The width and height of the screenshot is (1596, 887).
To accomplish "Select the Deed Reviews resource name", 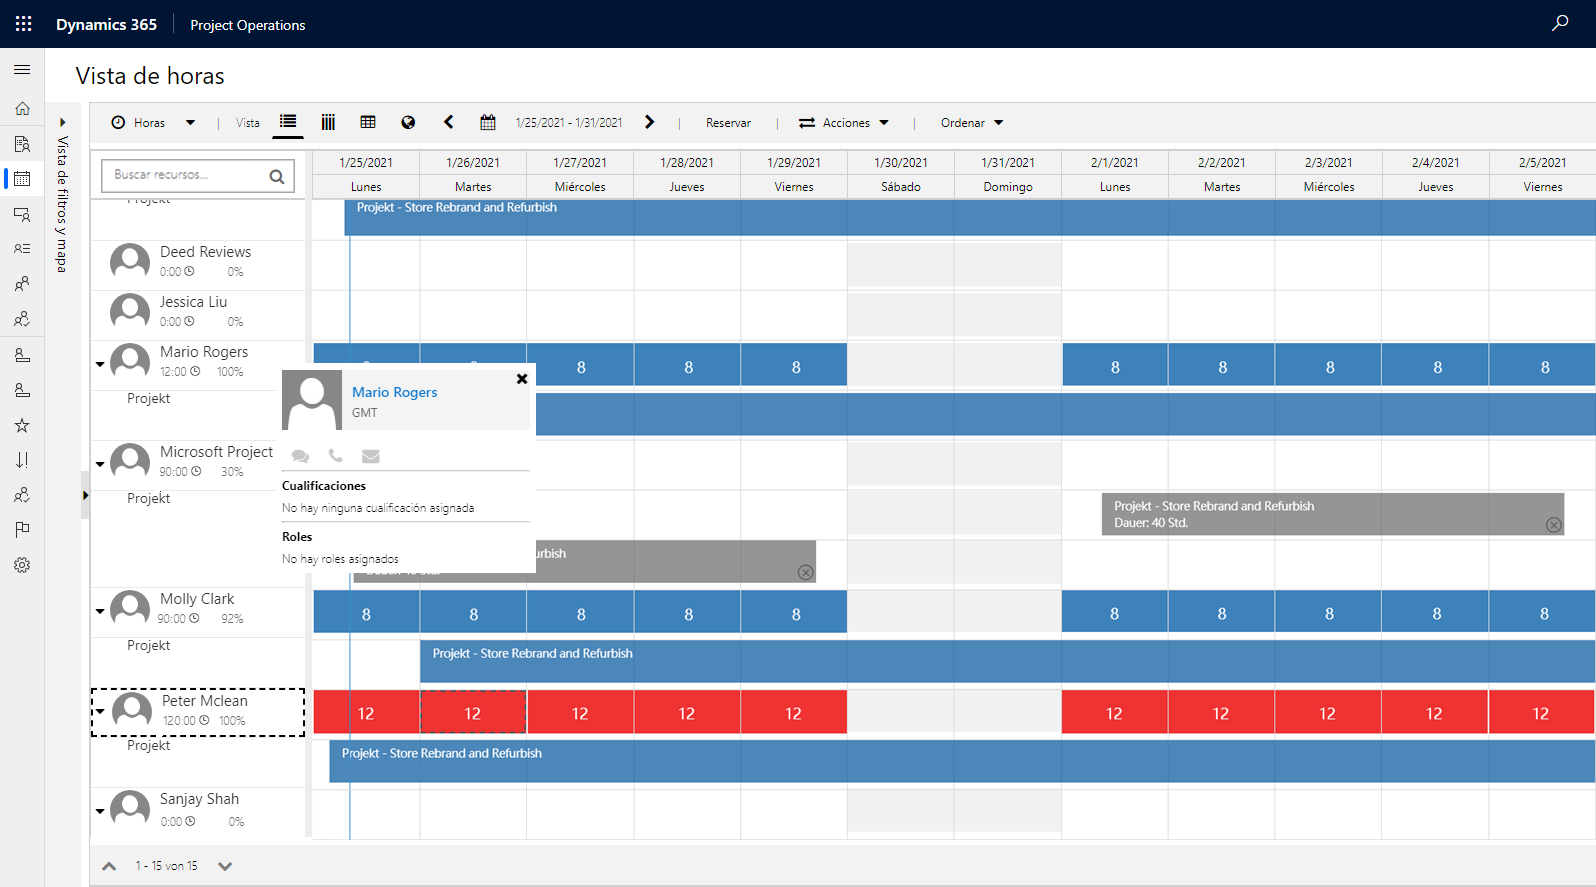I will [x=205, y=252].
